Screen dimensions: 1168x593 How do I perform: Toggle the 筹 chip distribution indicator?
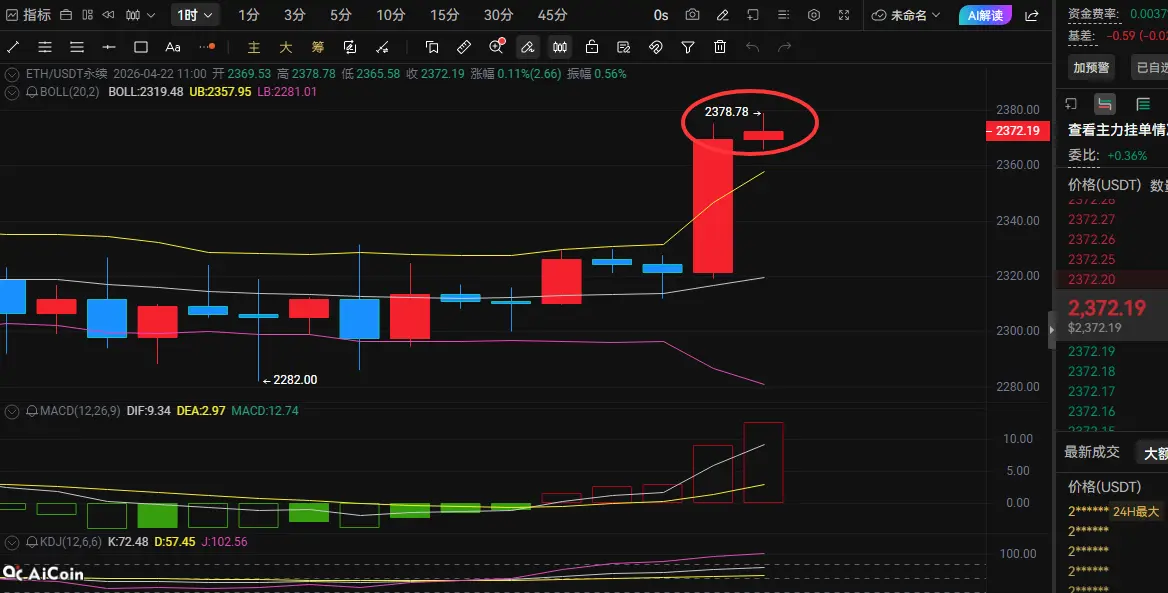(x=318, y=47)
